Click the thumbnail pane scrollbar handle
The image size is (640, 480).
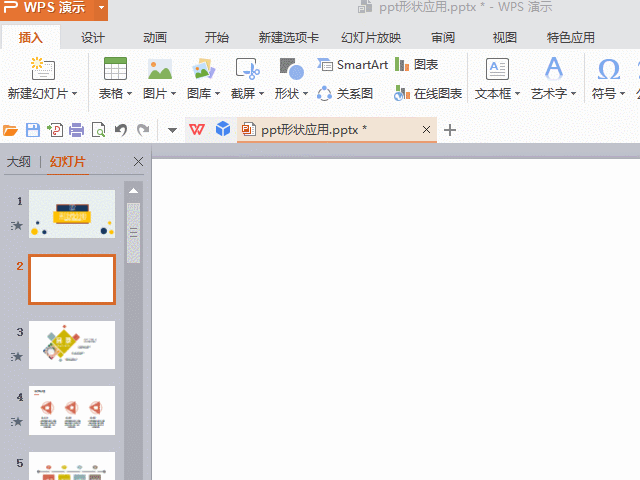click(133, 233)
